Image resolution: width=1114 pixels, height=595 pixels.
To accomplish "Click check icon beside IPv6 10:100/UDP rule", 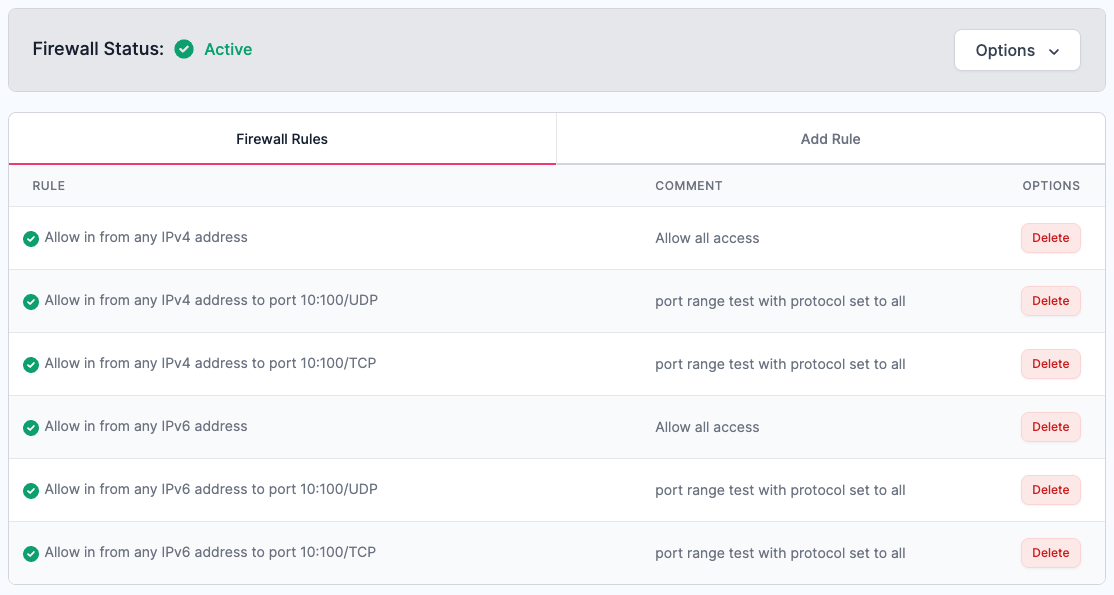I will click(x=31, y=491).
